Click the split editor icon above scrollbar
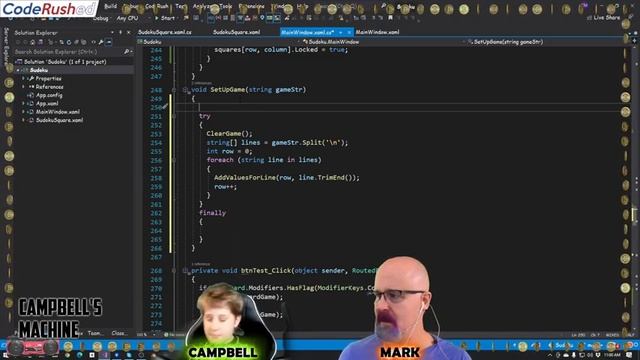Image resolution: width=640 pixels, height=360 pixels. click(635, 41)
